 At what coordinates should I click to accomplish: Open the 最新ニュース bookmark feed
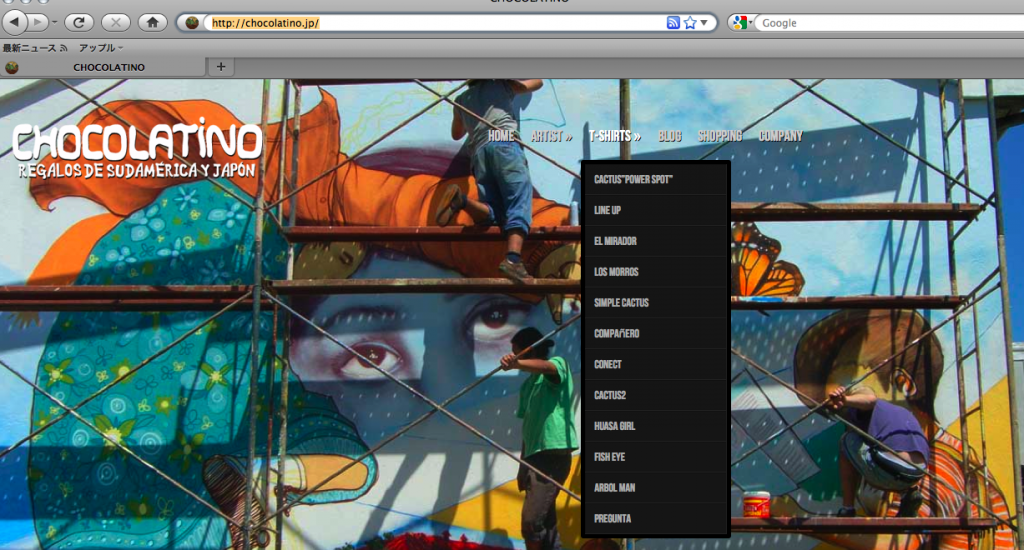click(35, 48)
